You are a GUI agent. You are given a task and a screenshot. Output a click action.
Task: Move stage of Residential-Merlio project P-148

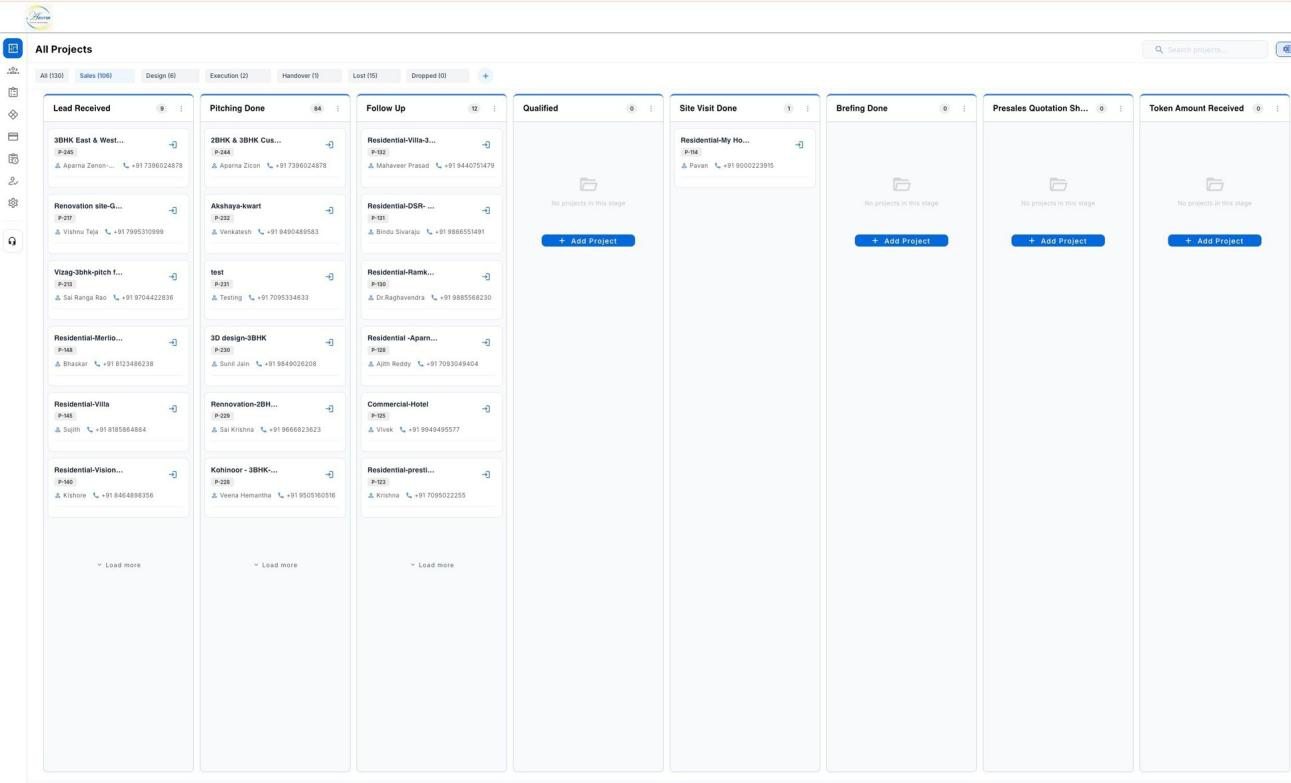[x=173, y=342]
